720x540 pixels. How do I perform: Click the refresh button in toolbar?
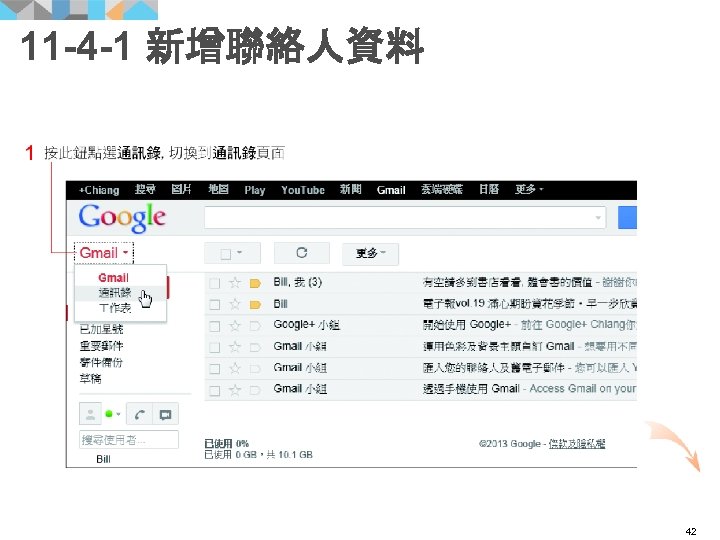click(x=302, y=253)
